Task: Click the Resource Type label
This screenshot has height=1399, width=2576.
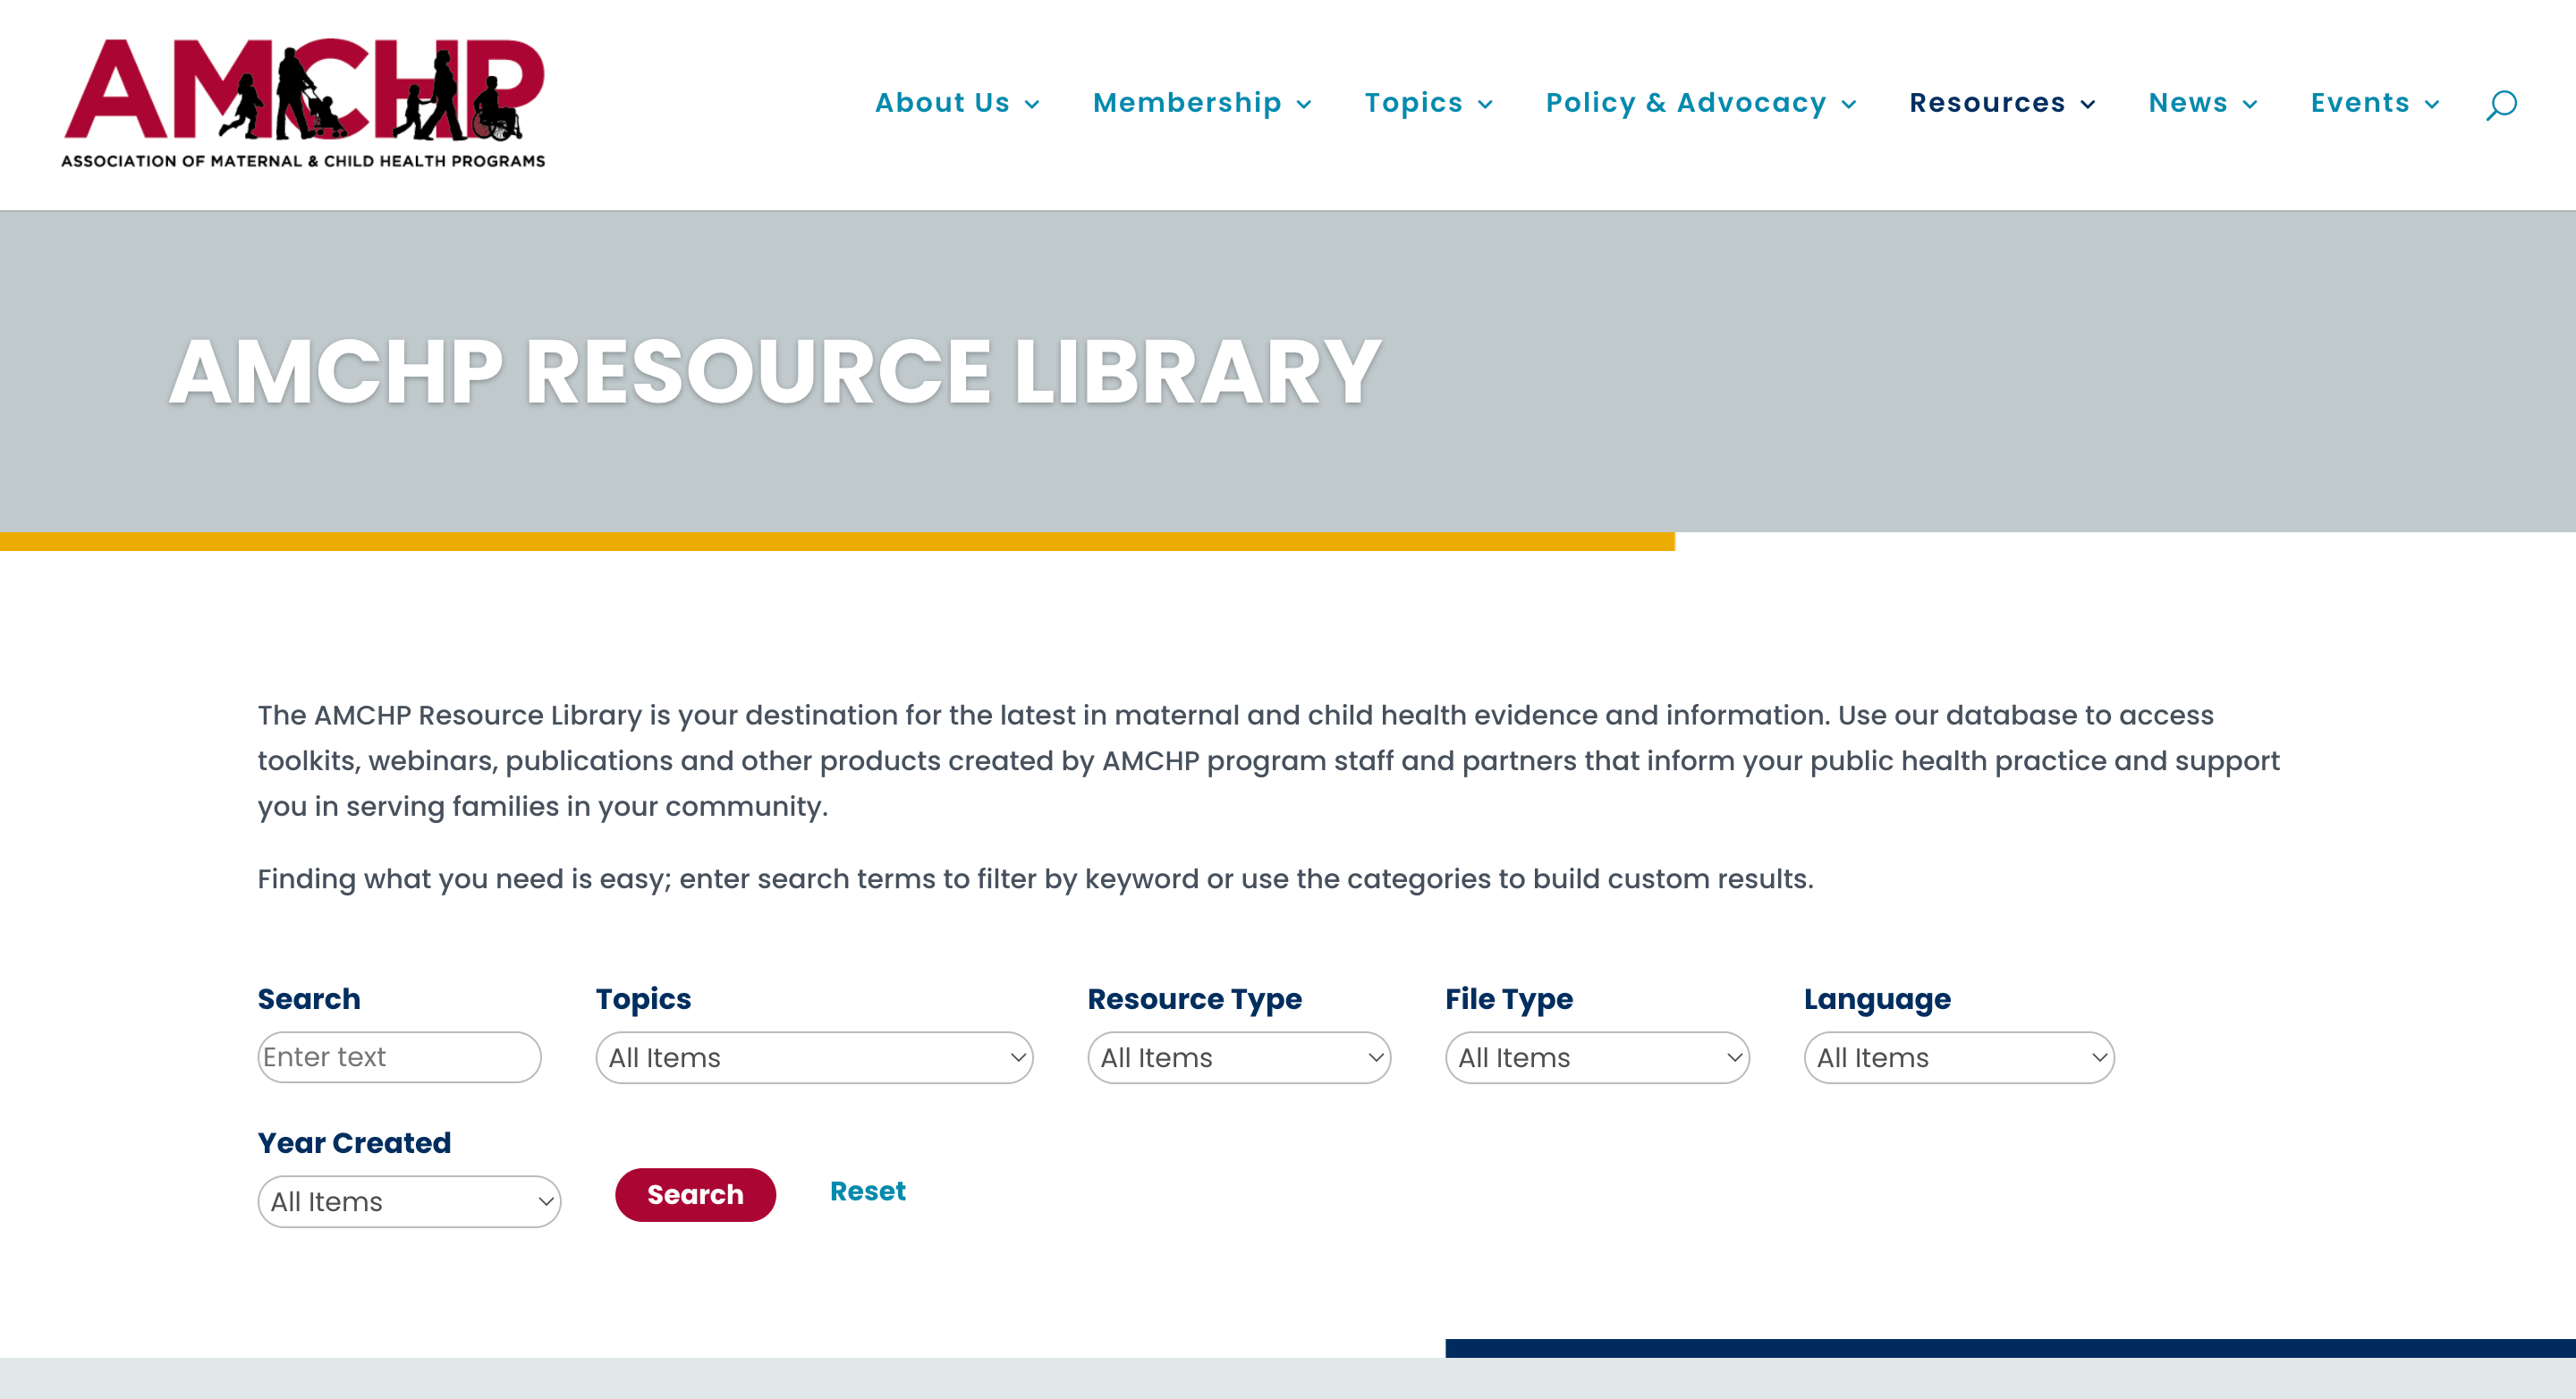Action: pyautogui.click(x=1194, y=999)
